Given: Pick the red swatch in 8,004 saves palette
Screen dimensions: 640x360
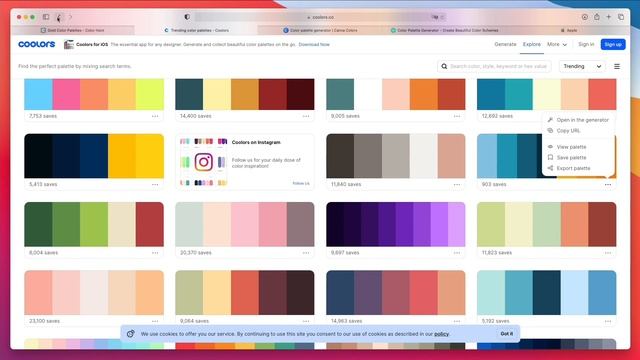Looking at the screenshot, I should [150, 224].
